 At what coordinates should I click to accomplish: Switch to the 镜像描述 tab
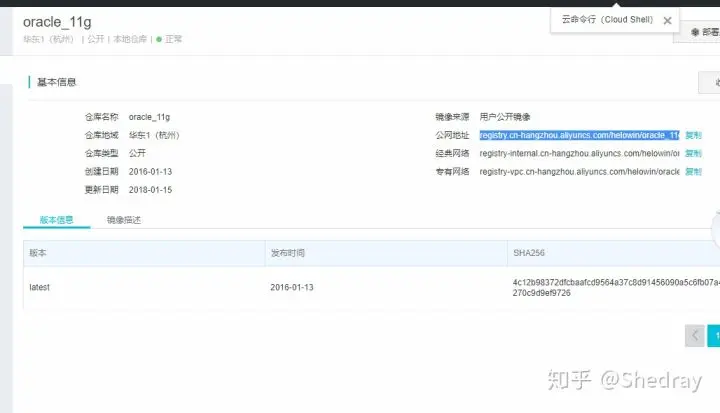124,220
